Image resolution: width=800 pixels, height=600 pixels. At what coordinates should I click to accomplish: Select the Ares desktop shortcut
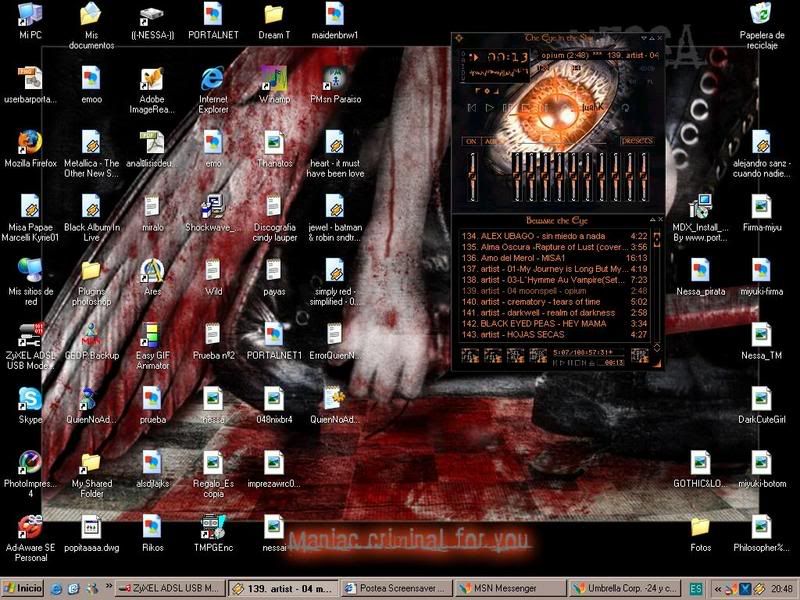[x=152, y=277]
